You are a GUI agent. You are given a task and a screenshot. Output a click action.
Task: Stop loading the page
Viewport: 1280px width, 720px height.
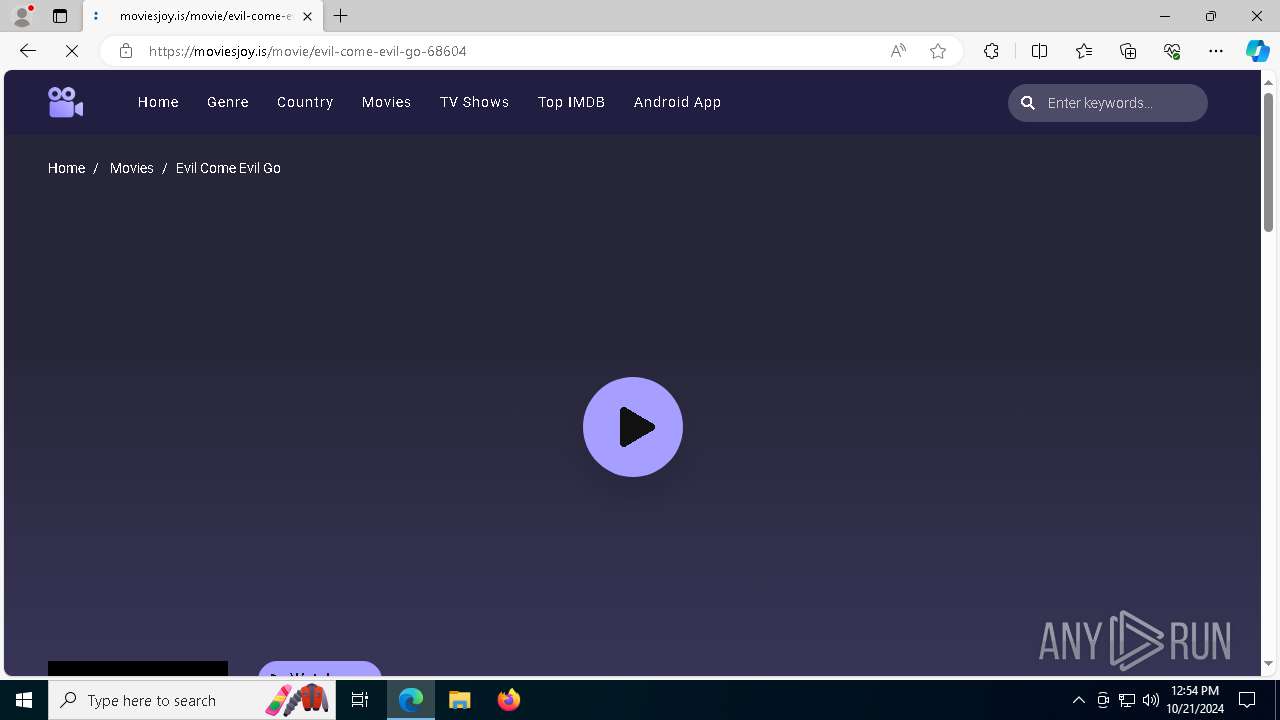coord(71,51)
